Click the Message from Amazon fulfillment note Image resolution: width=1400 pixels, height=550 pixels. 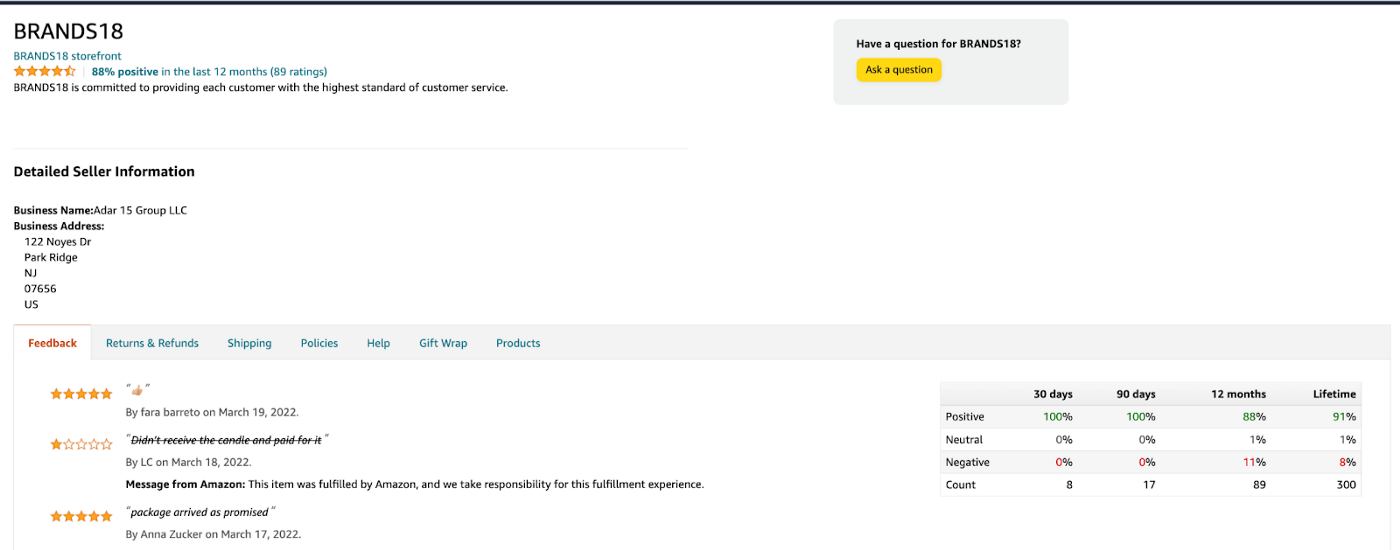click(415, 484)
